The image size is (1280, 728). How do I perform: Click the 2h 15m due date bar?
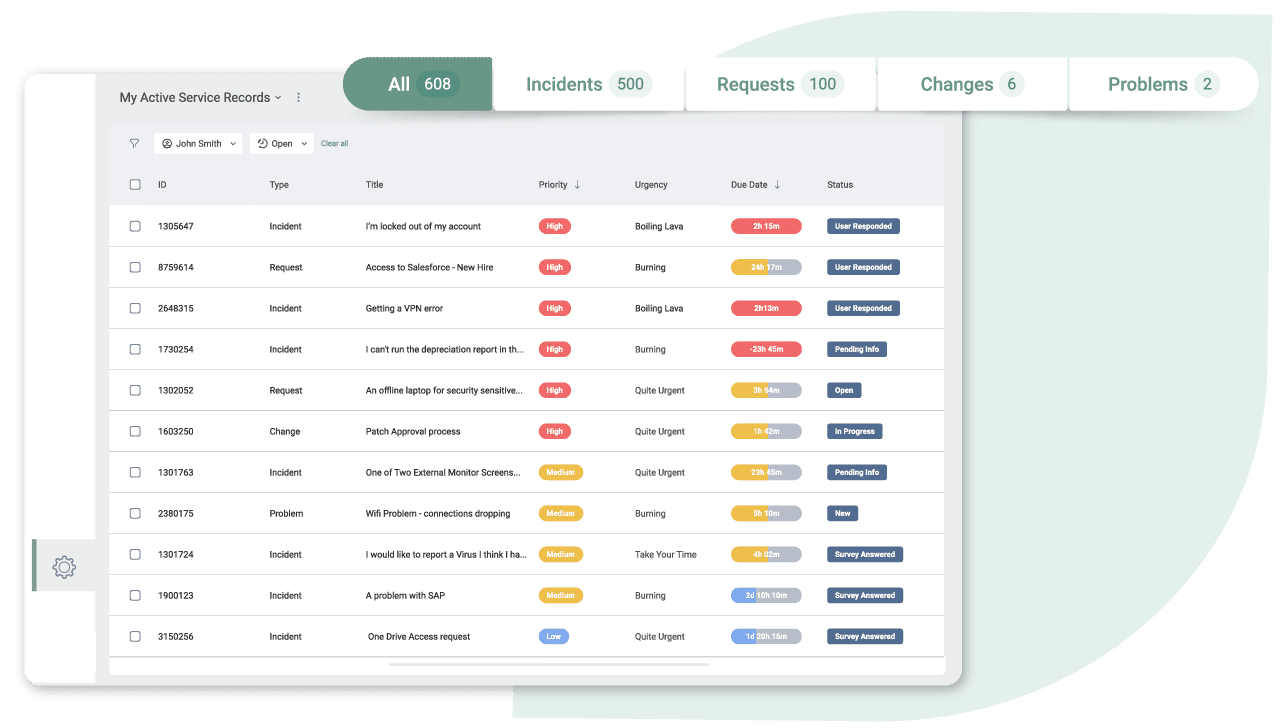(766, 226)
